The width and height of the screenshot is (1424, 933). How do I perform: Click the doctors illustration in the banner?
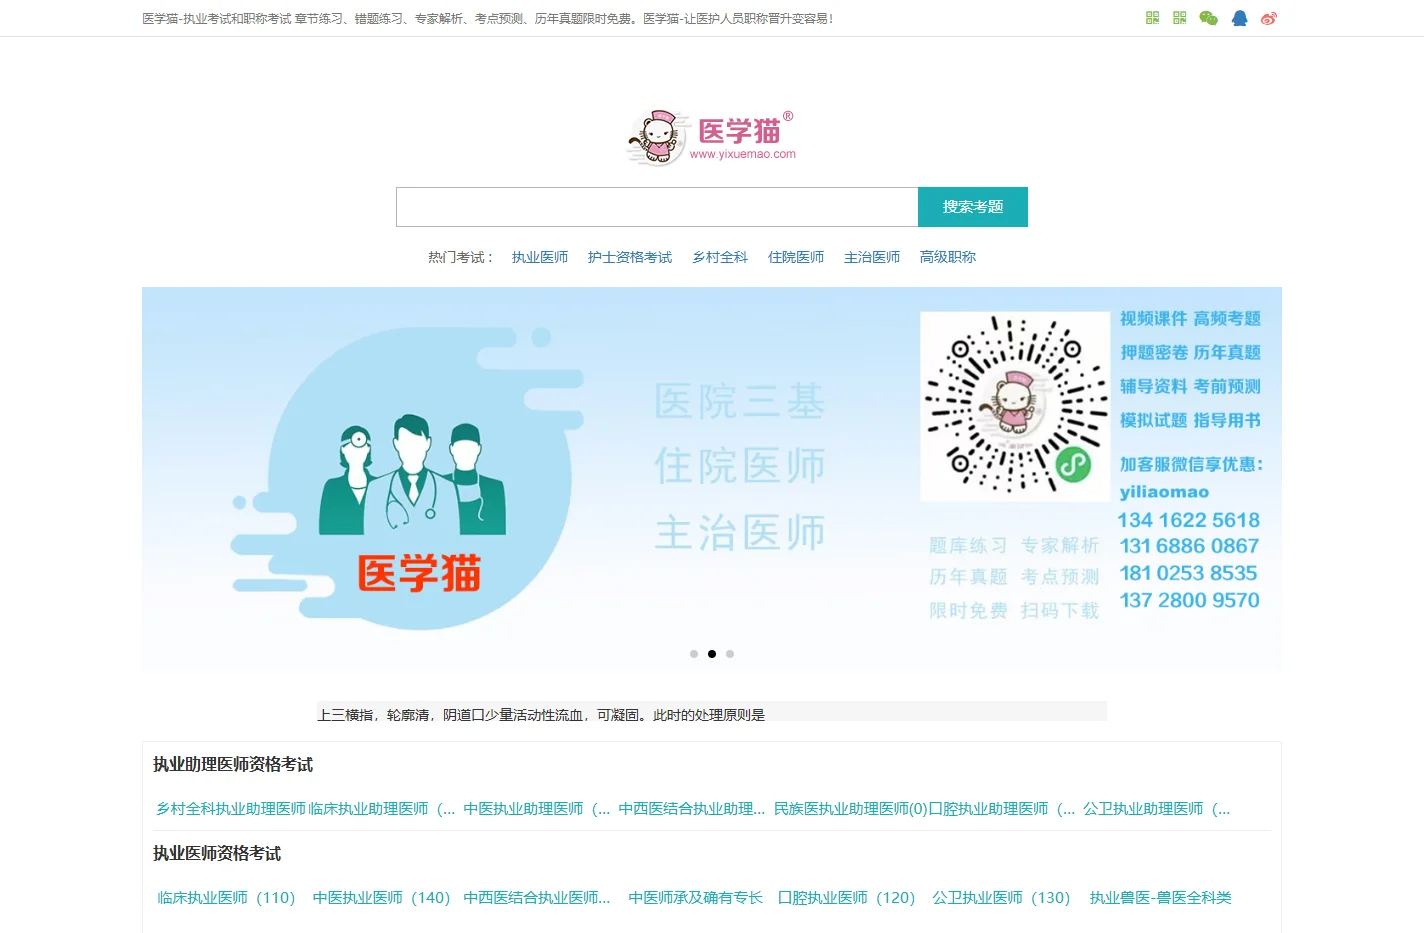pyautogui.click(x=412, y=473)
